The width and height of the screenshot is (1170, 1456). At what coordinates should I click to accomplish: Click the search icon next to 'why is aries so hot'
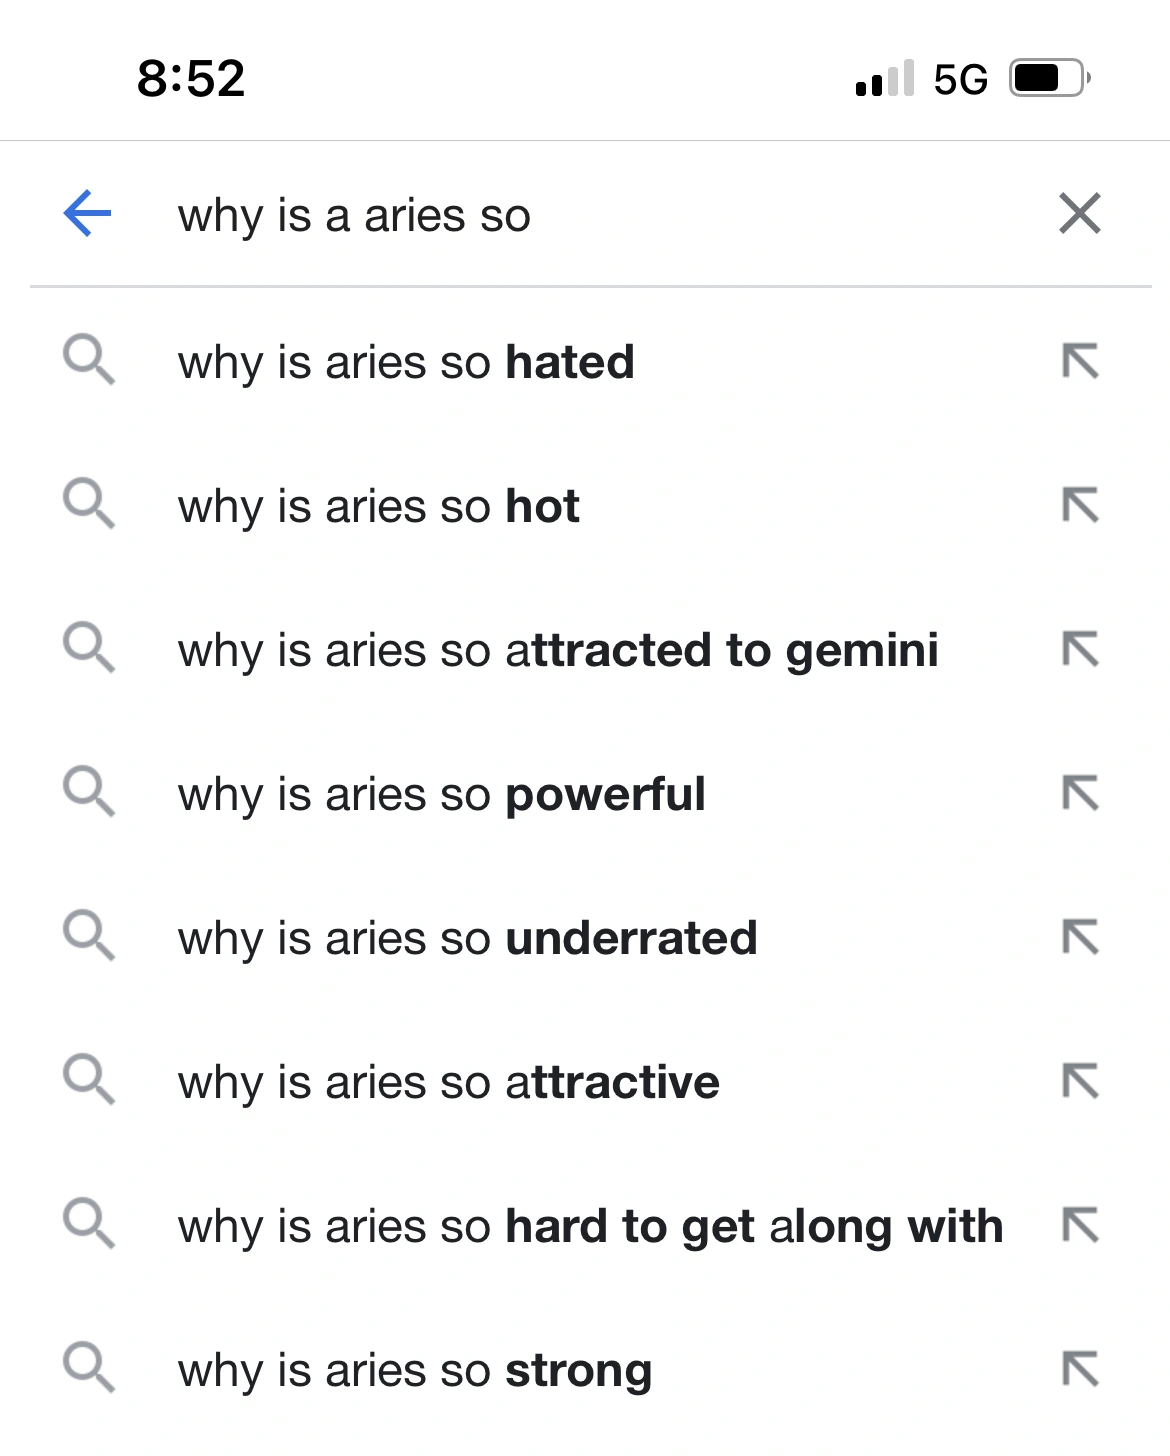click(x=88, y=506)
